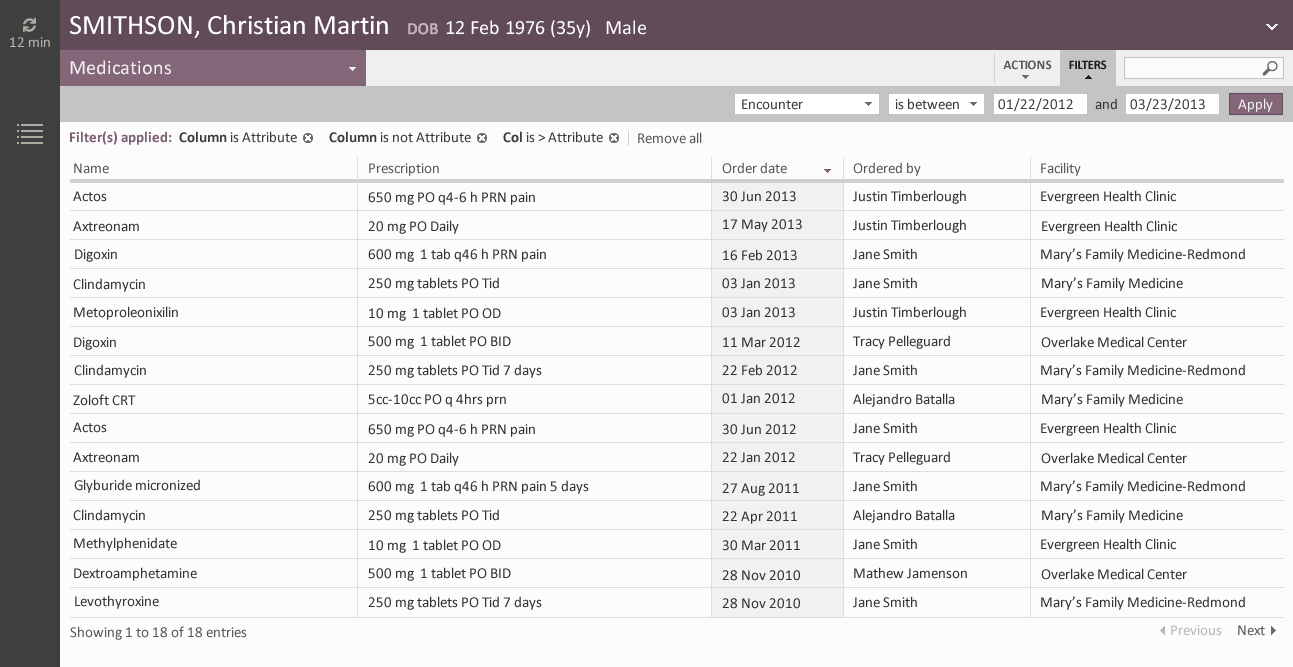
Task: Remove the "Column is not Attribute" filter chip
Action: (482, 138)
